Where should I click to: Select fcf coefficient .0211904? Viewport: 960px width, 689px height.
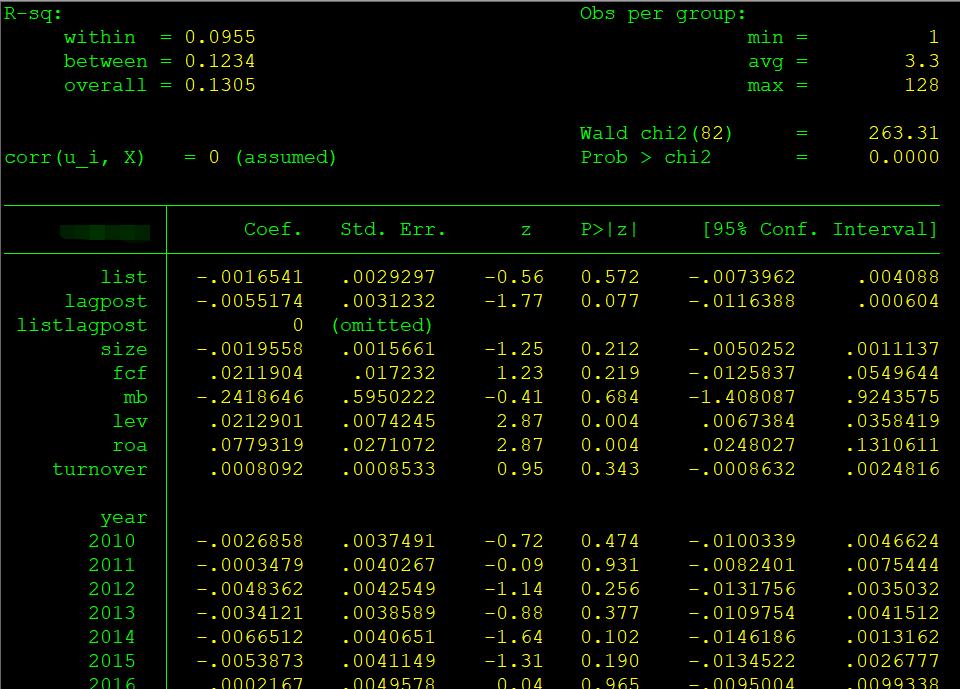point(256,373)
